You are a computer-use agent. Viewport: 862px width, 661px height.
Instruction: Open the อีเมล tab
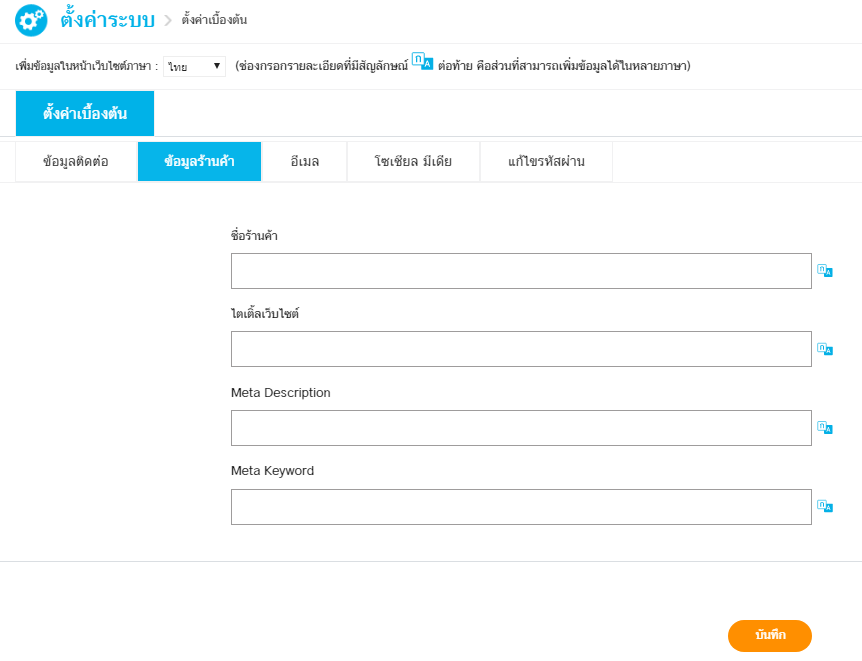[x=305, y=162]
